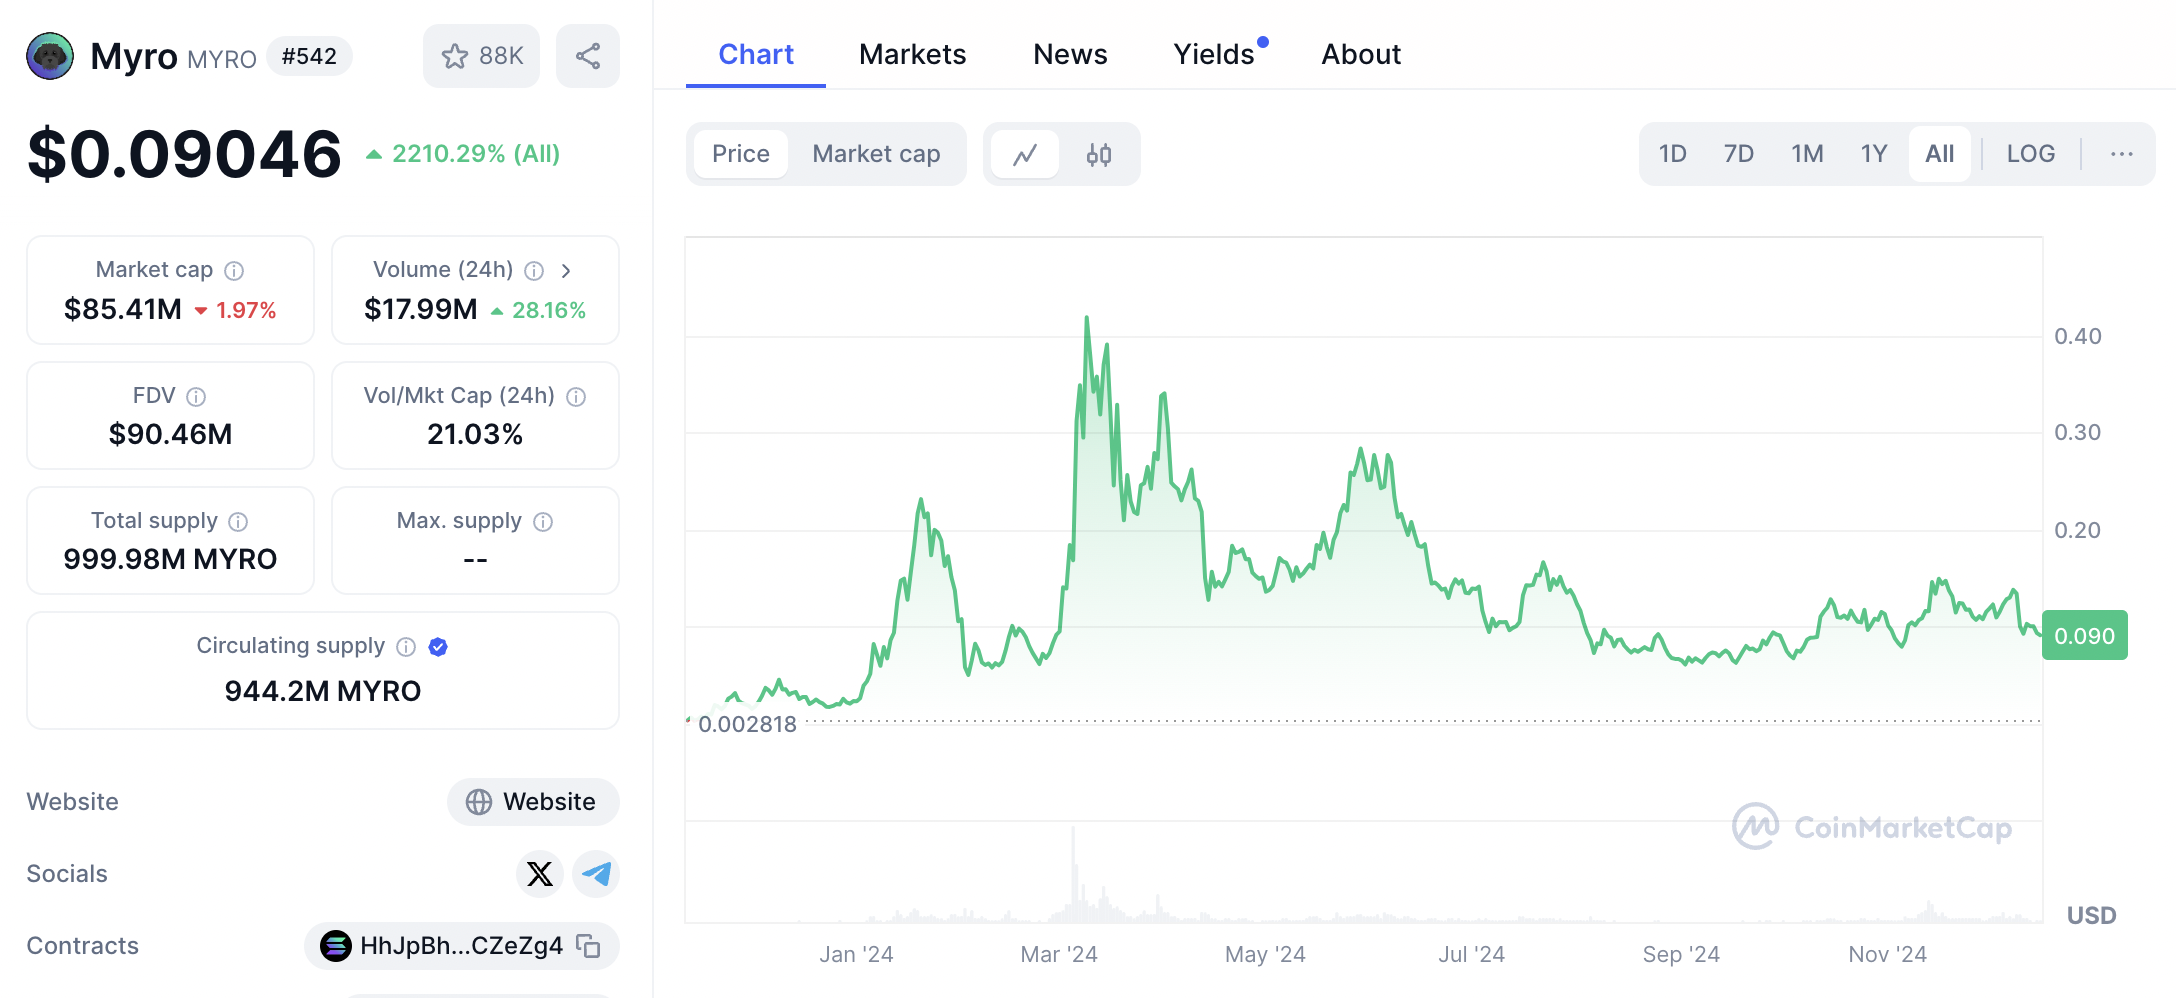Open the Chart tab
2176x998 pixels.
756,54
